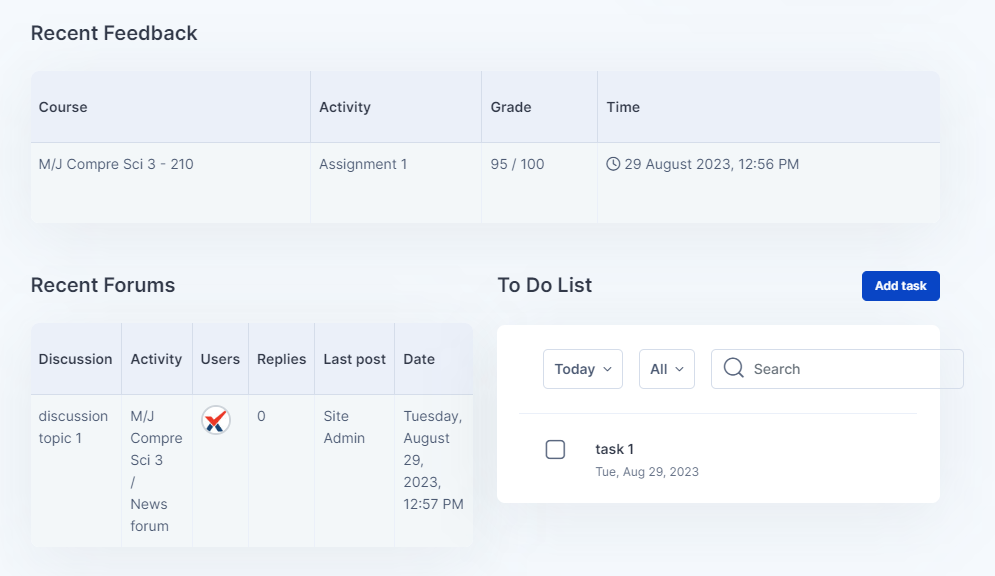Open Assignment 1 in Recent Feedback
Viewport: 995px width, 576px height.
tap(363, 164)
